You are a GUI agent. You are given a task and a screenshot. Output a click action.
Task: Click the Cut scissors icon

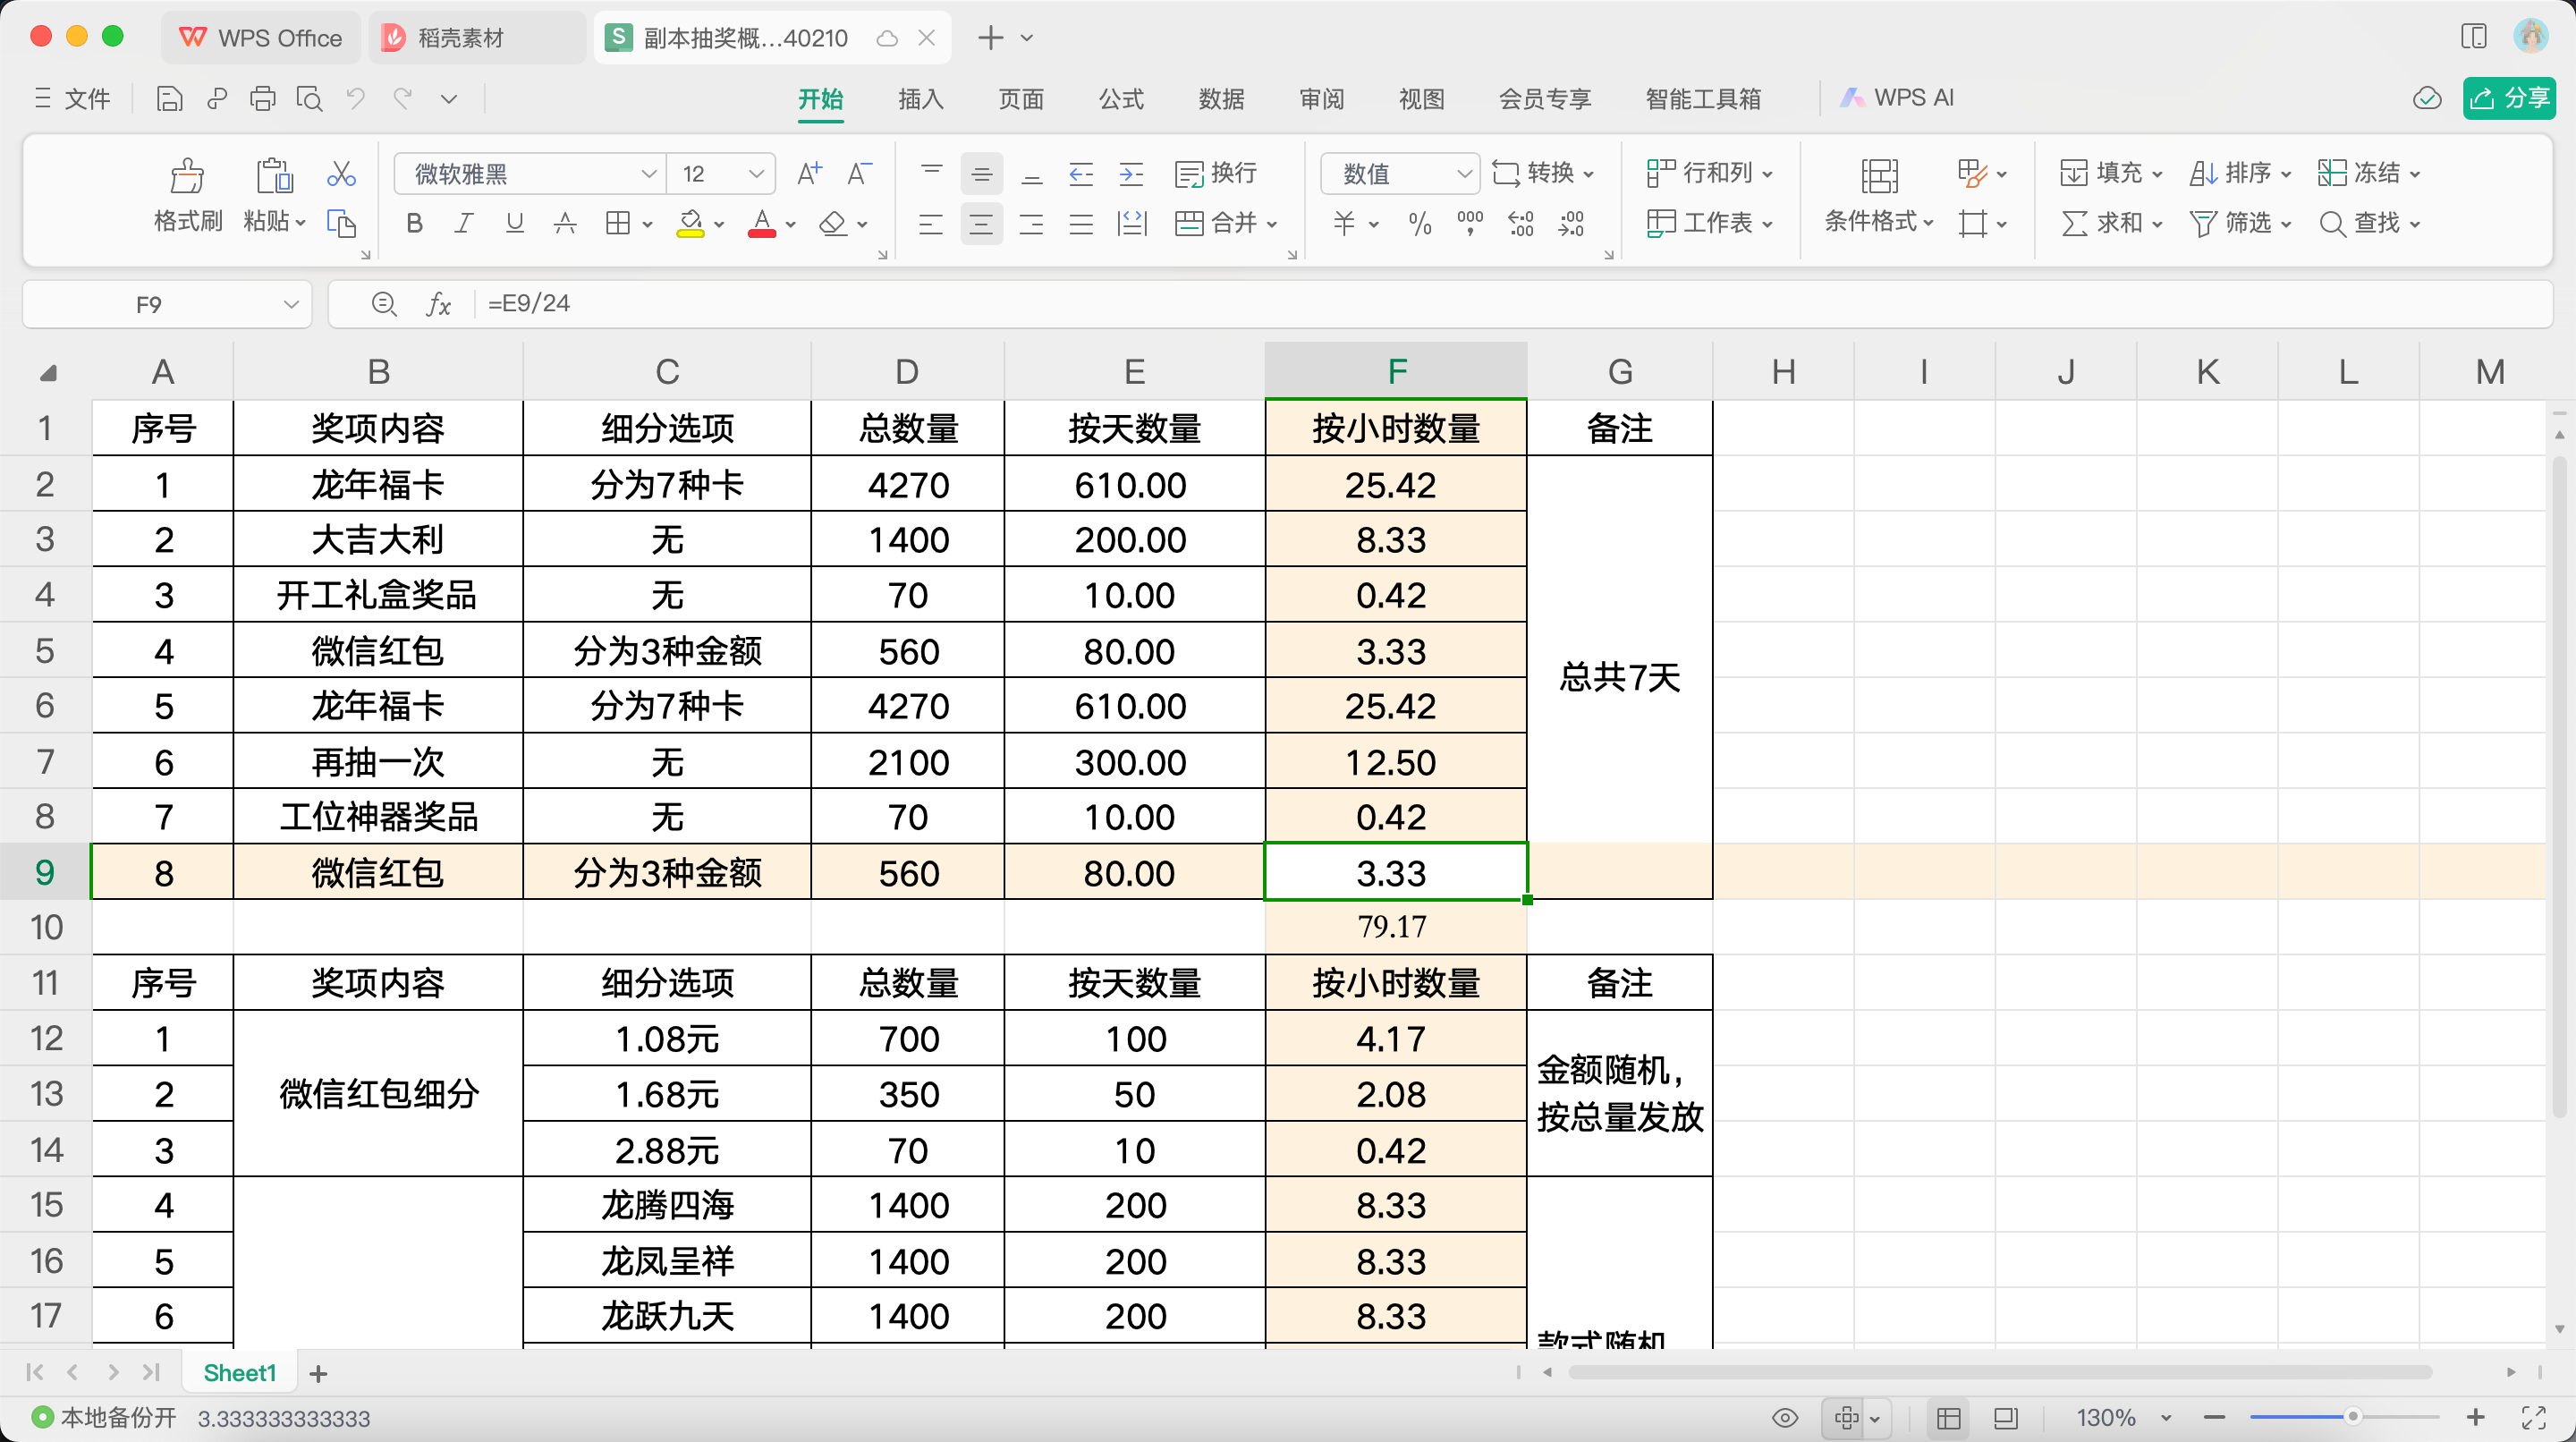341,174
